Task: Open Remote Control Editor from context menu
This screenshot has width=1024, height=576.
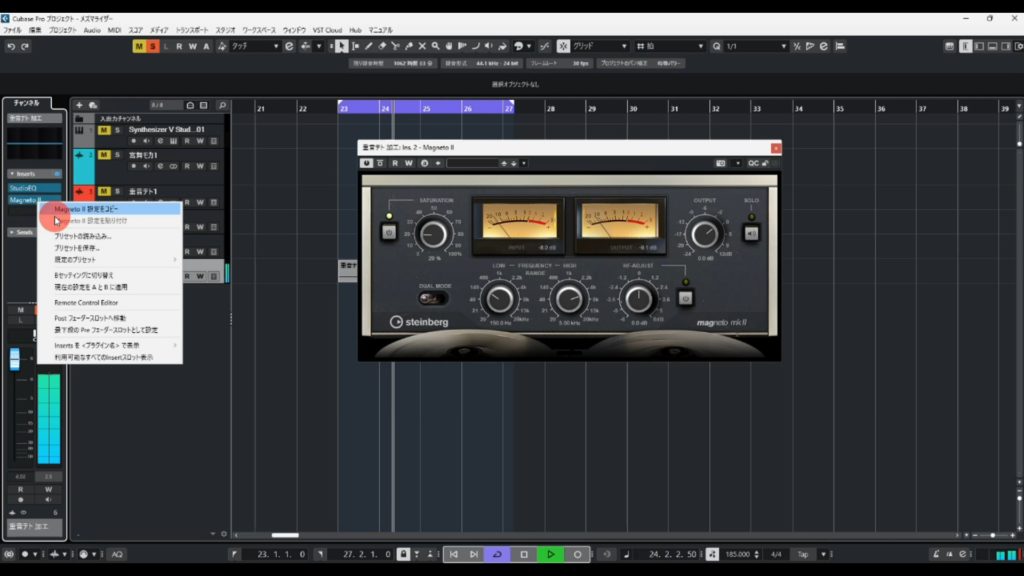Action: pos(86,302)
